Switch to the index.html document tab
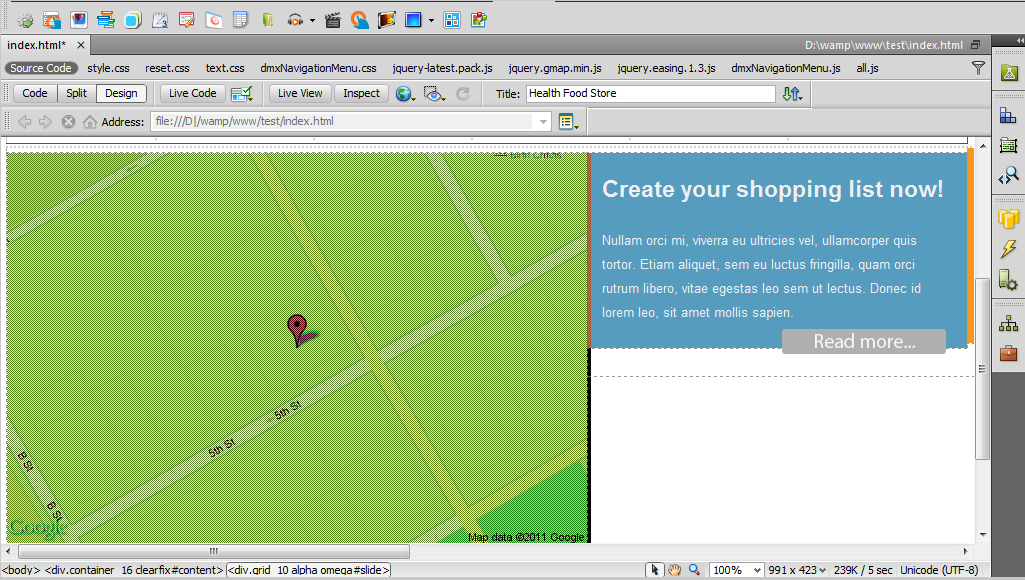The width and height of the screenshot is (1025, 580). click(x=37, y=45)
